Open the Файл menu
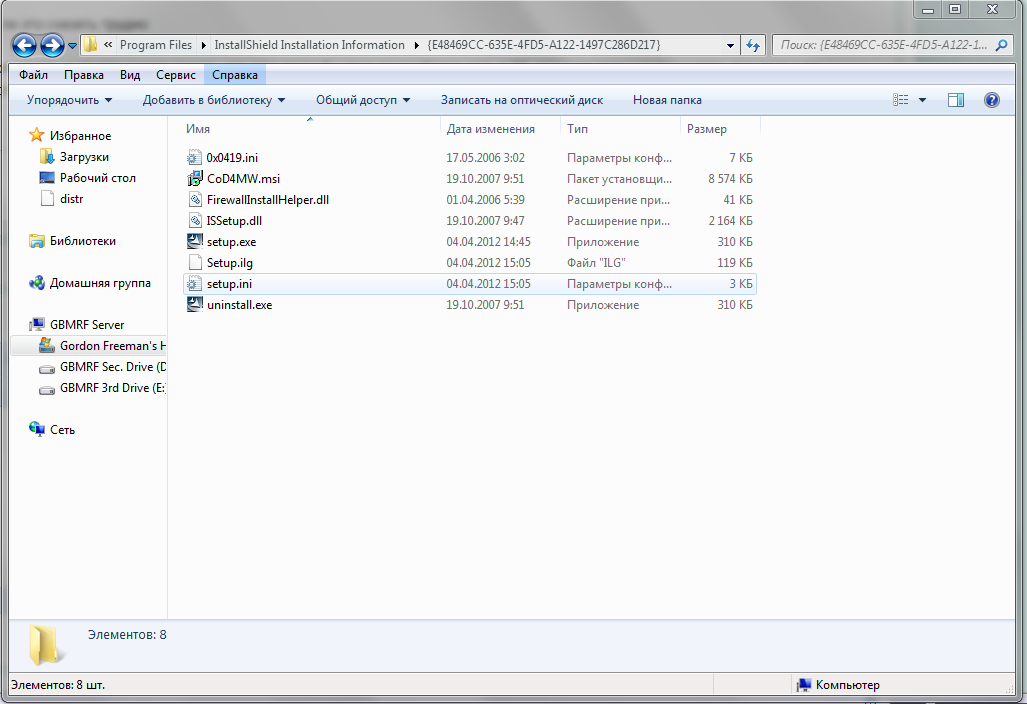1027x704 pixels. click(33, 75)
